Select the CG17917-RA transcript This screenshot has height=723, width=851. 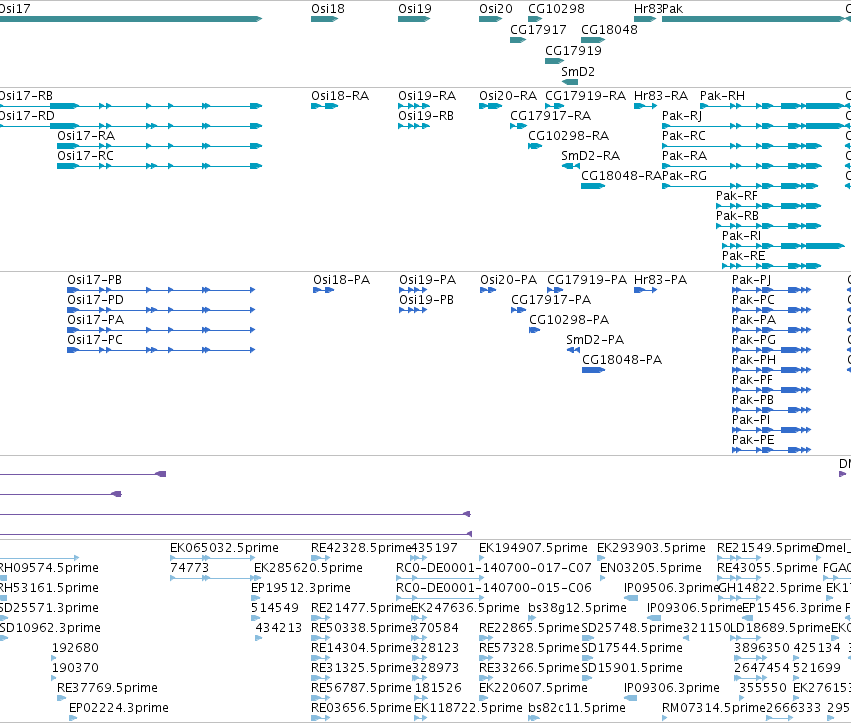click(518, 126)
